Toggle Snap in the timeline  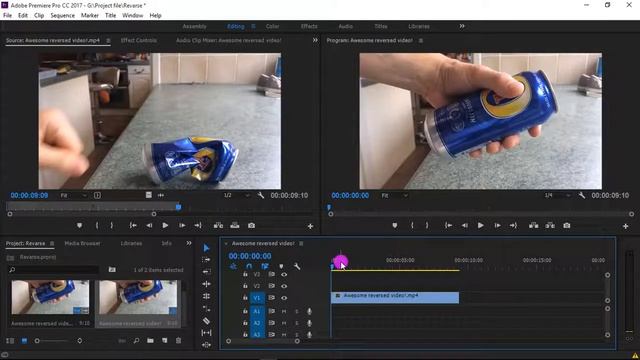pos(249,267)
